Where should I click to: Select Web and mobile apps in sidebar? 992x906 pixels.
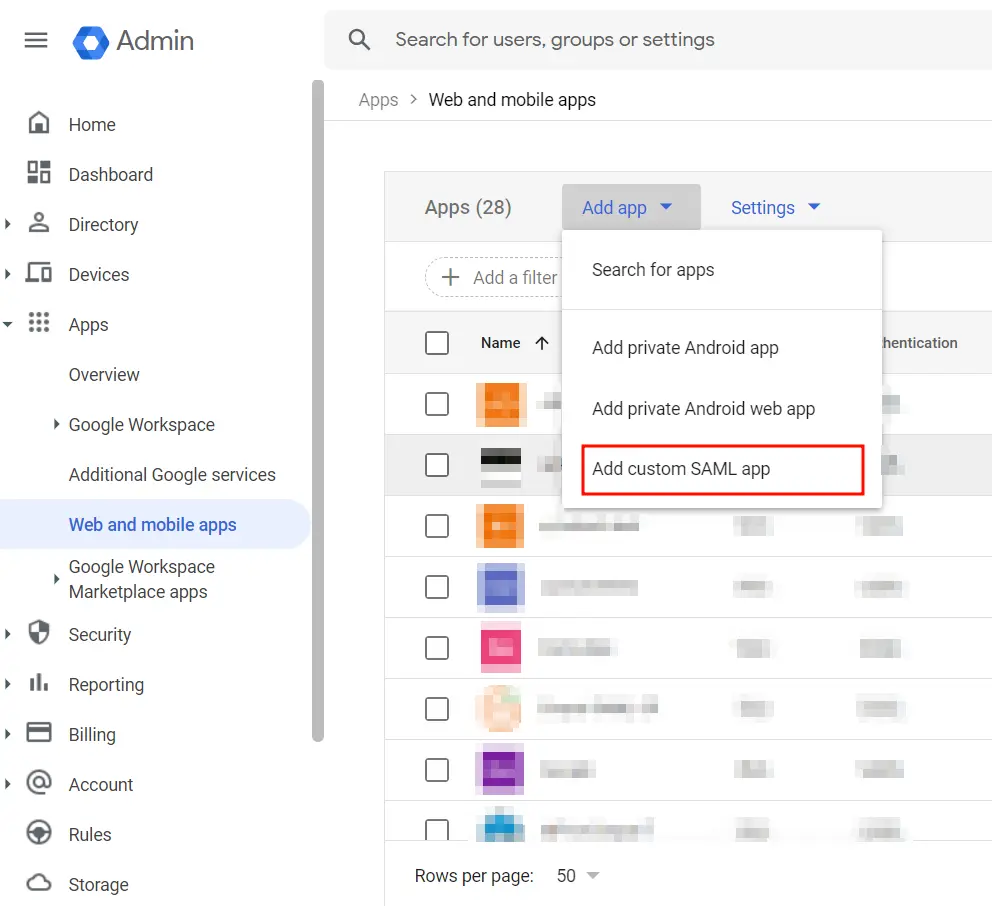(154, 524)
